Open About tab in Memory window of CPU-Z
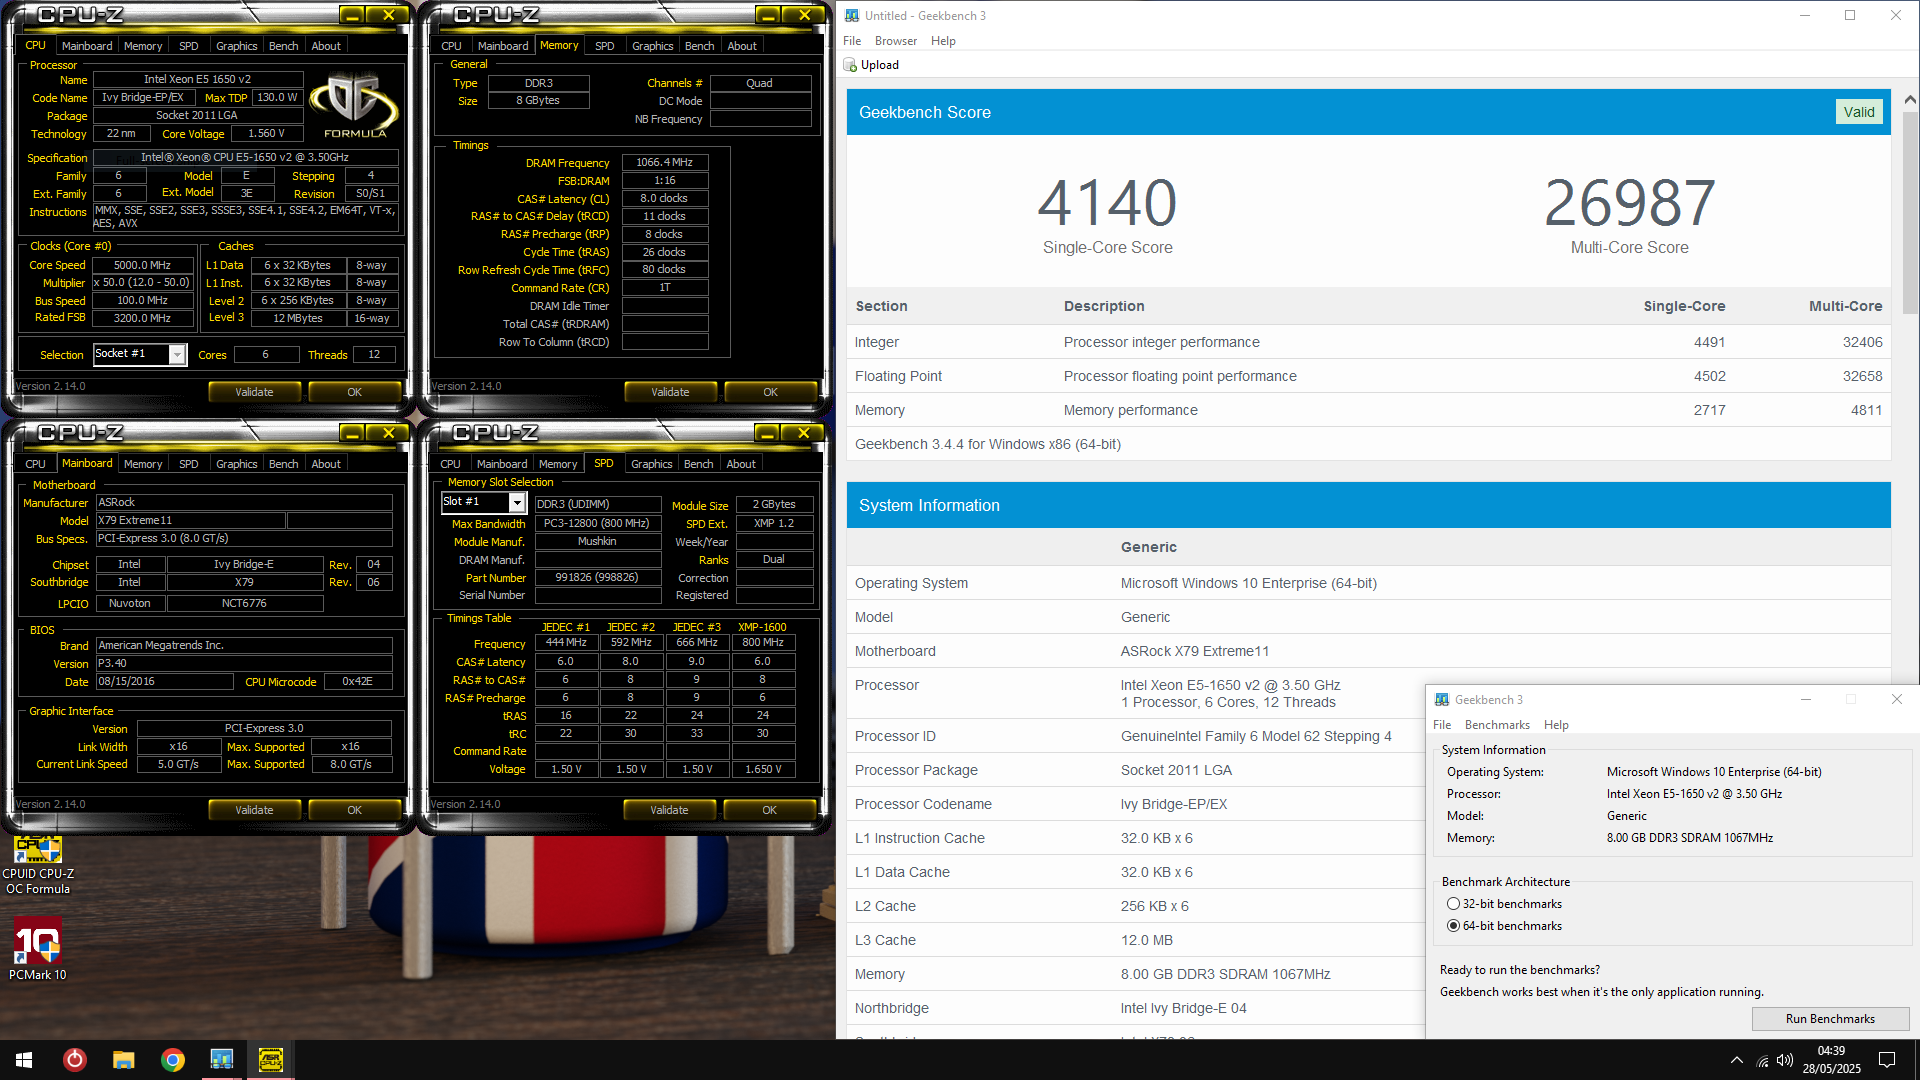This screenshot has width=1920, height=1080. pyautogui.click(x=741, y=46)
